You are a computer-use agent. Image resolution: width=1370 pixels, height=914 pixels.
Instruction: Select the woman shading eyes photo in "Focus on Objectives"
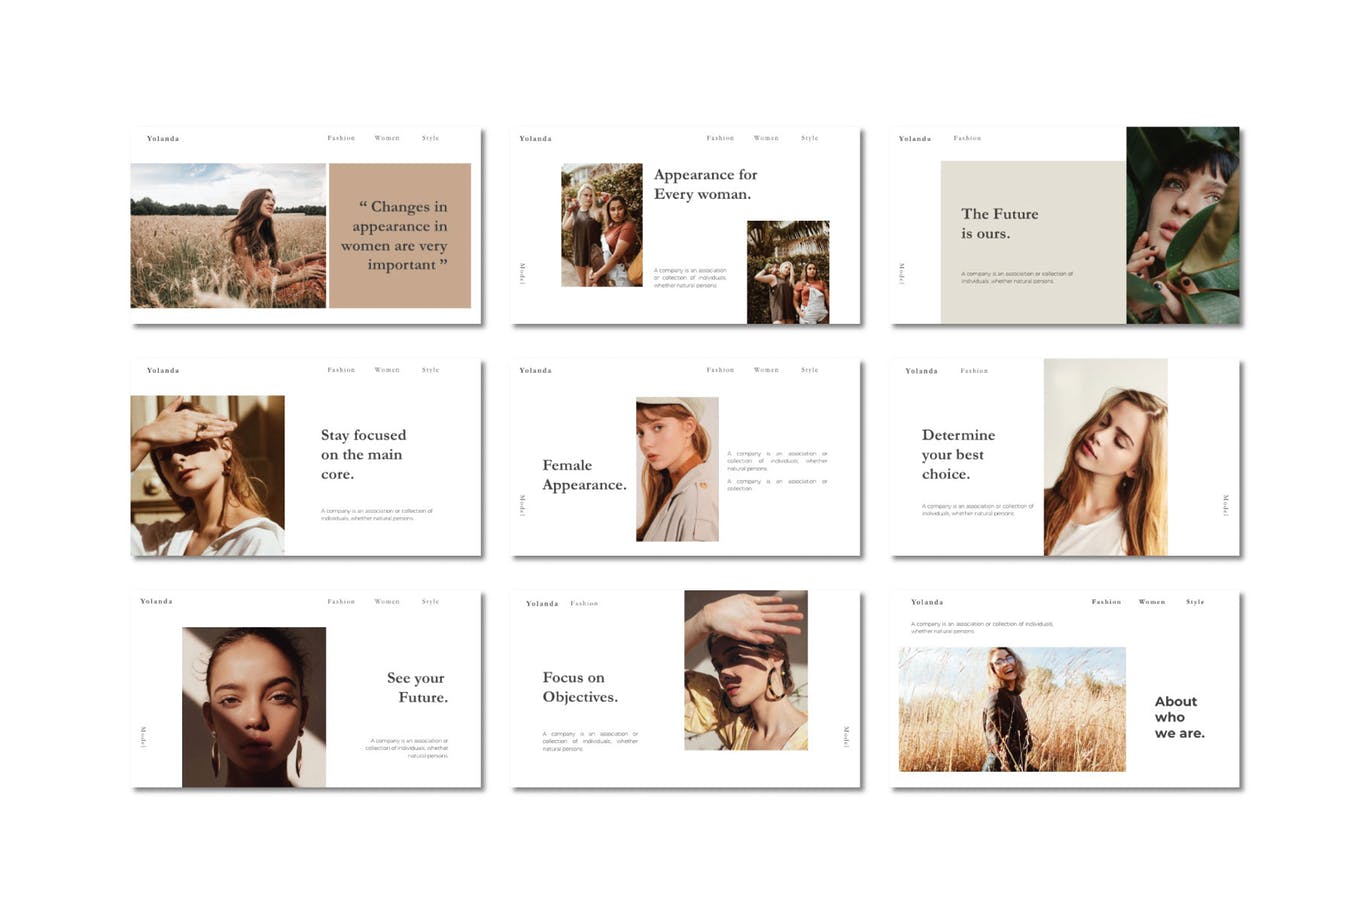pos(746,670)
